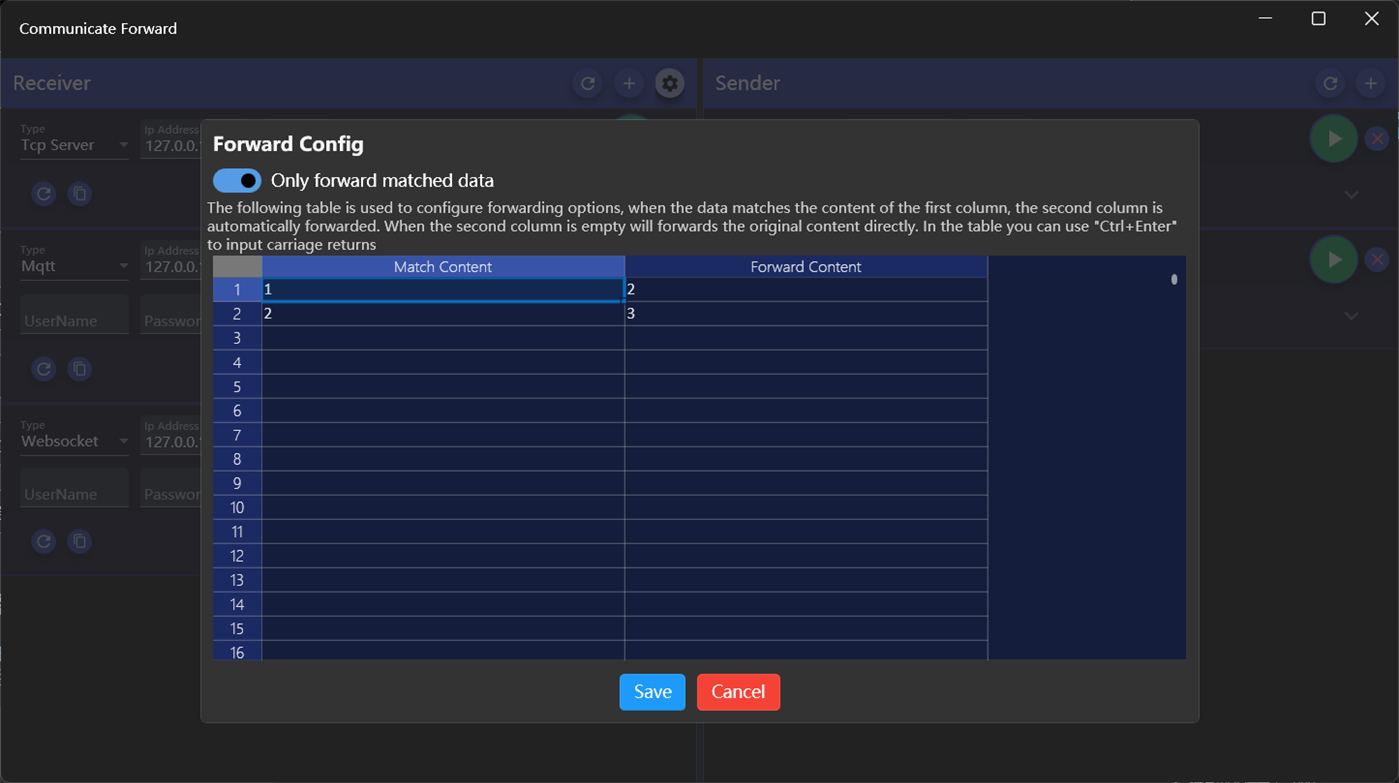
Task: Expand second sender details chevron
Action: point(1351,316)
